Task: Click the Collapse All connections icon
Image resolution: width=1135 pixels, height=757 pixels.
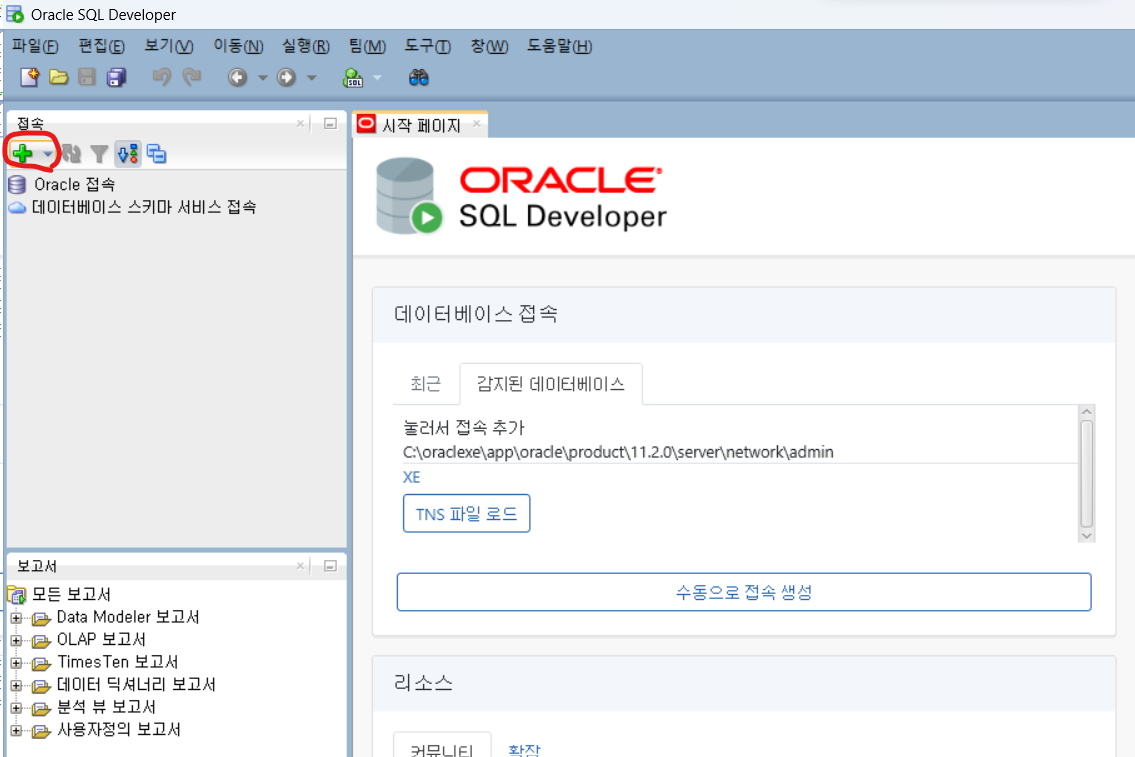Action: click(156, 153)
